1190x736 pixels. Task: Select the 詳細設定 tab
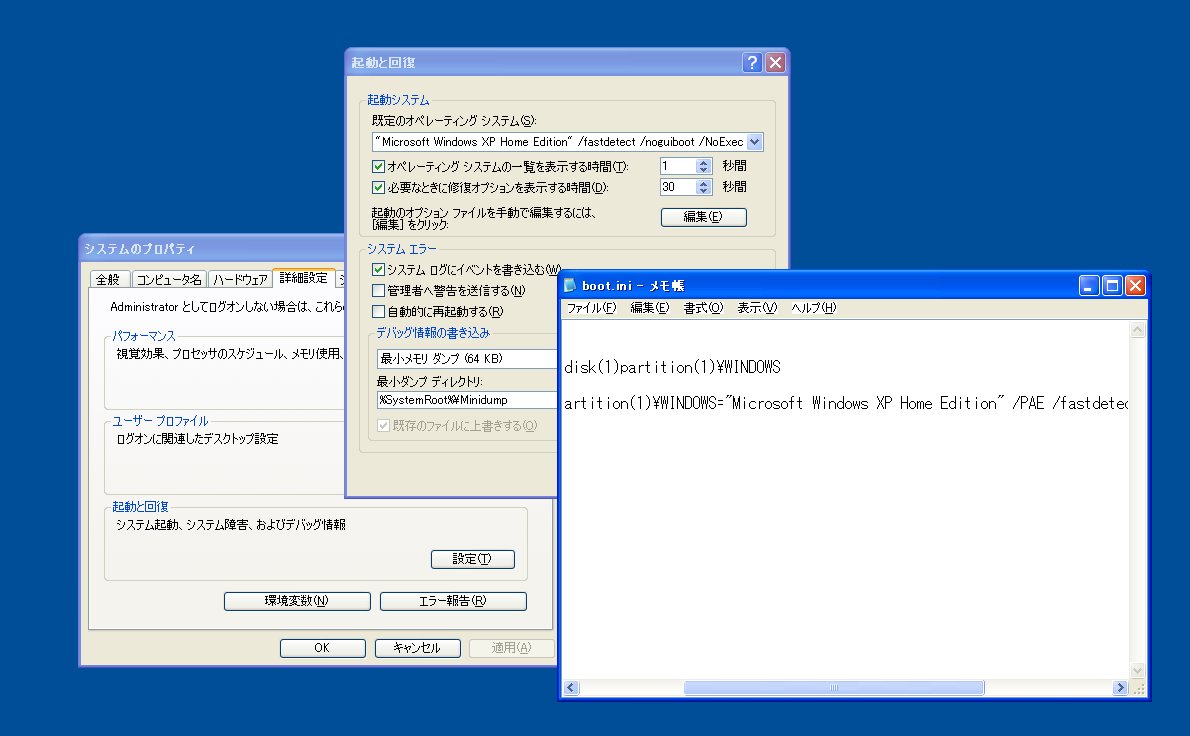[304, 278]
